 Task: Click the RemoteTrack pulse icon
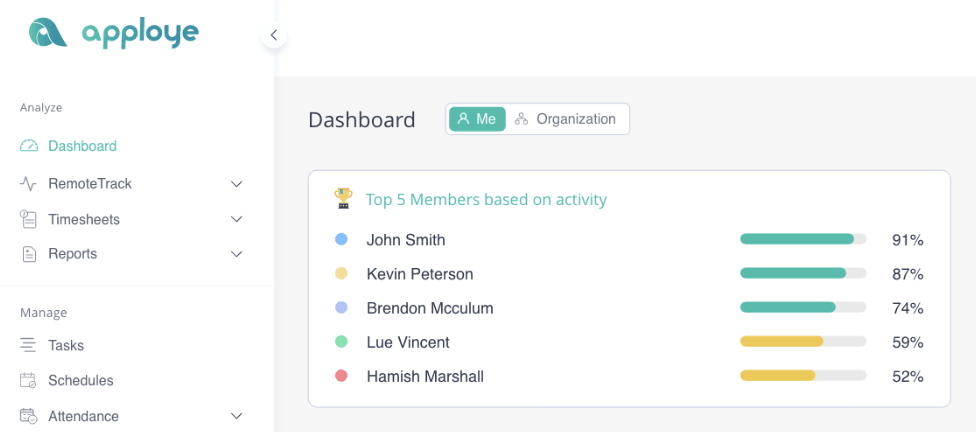point(29,184)
